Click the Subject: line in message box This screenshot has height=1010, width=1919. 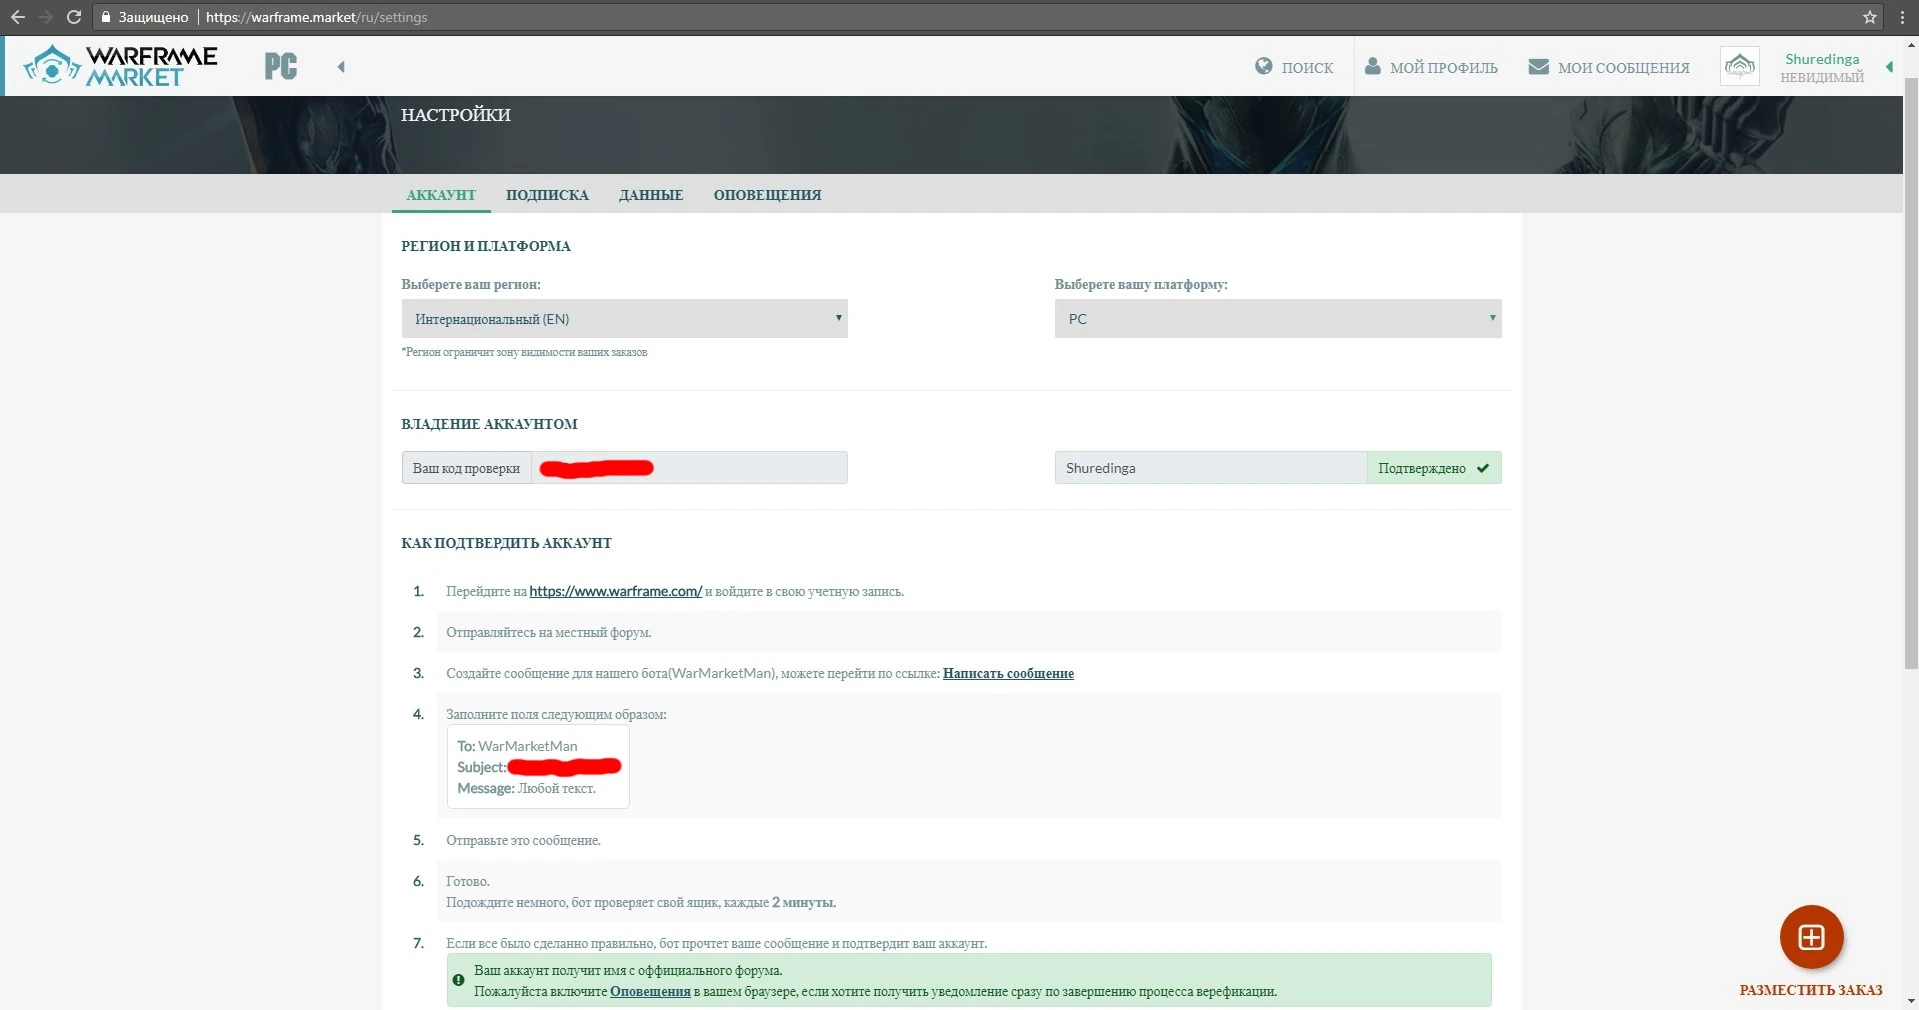tap(539, 767)
